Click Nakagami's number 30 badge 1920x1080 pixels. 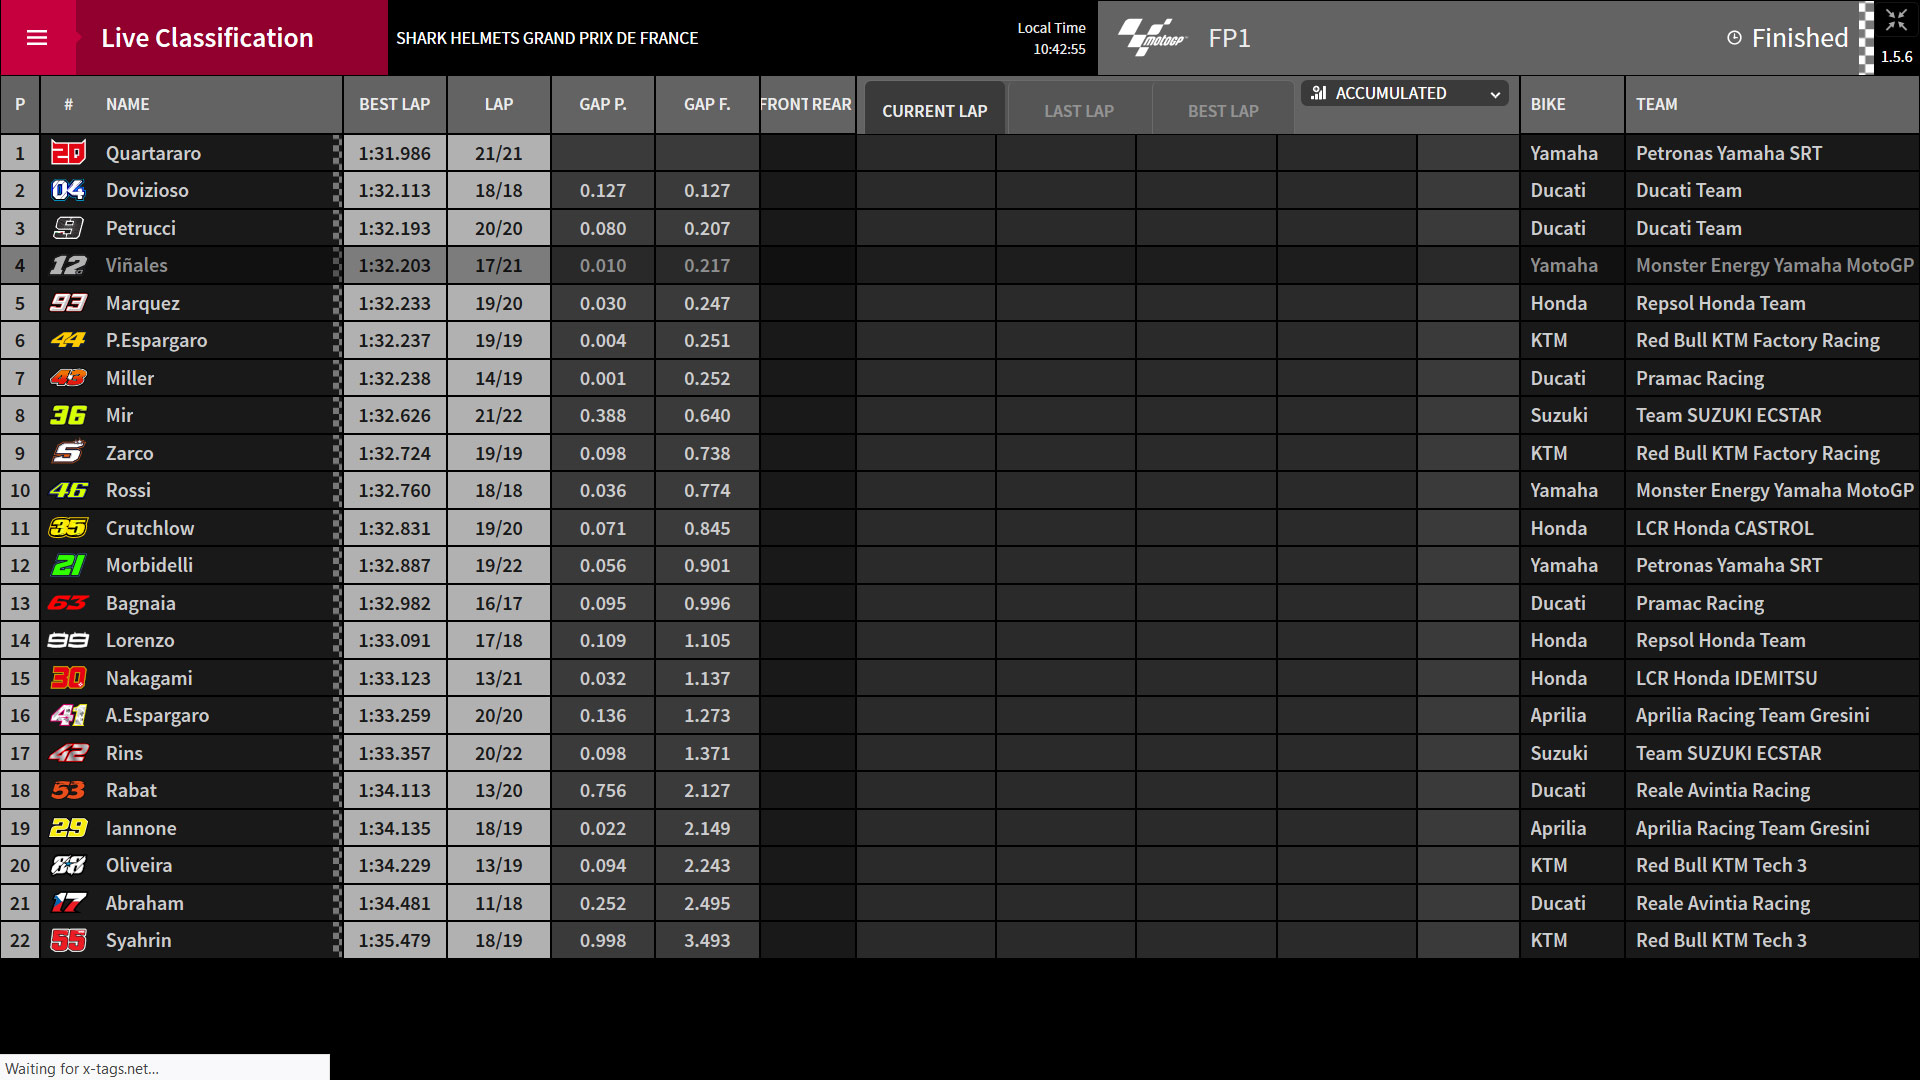pyautogui.click(x=68, y=678)
